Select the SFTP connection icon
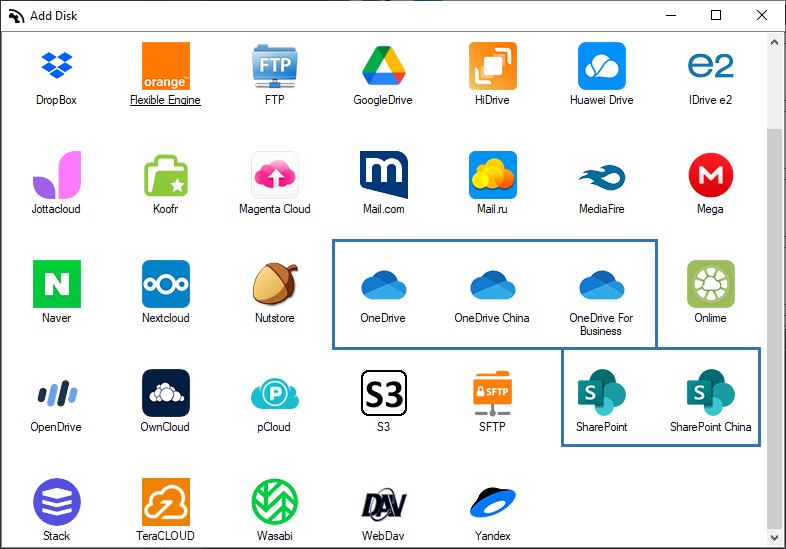The height and width of the screenshot is (549, 786). click(493, 394)
